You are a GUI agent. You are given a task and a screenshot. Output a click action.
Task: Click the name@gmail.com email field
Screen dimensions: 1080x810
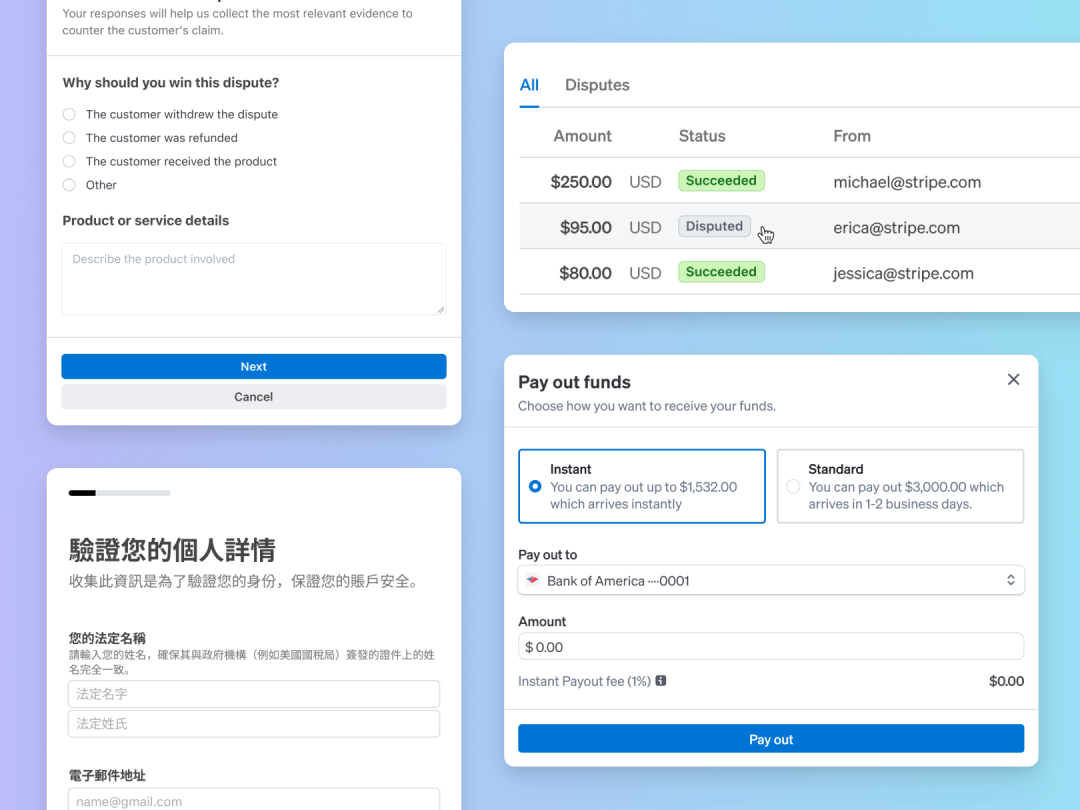(253, 800)
